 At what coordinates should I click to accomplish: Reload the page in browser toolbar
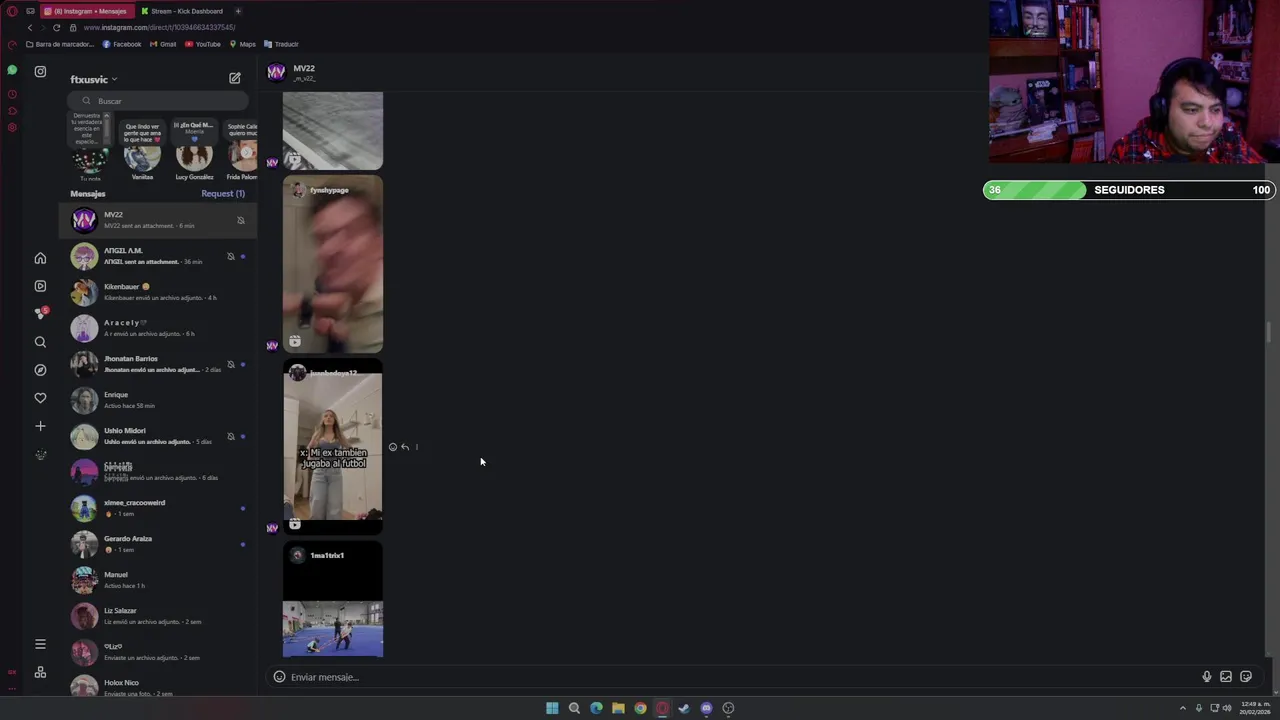coord(56,28)
